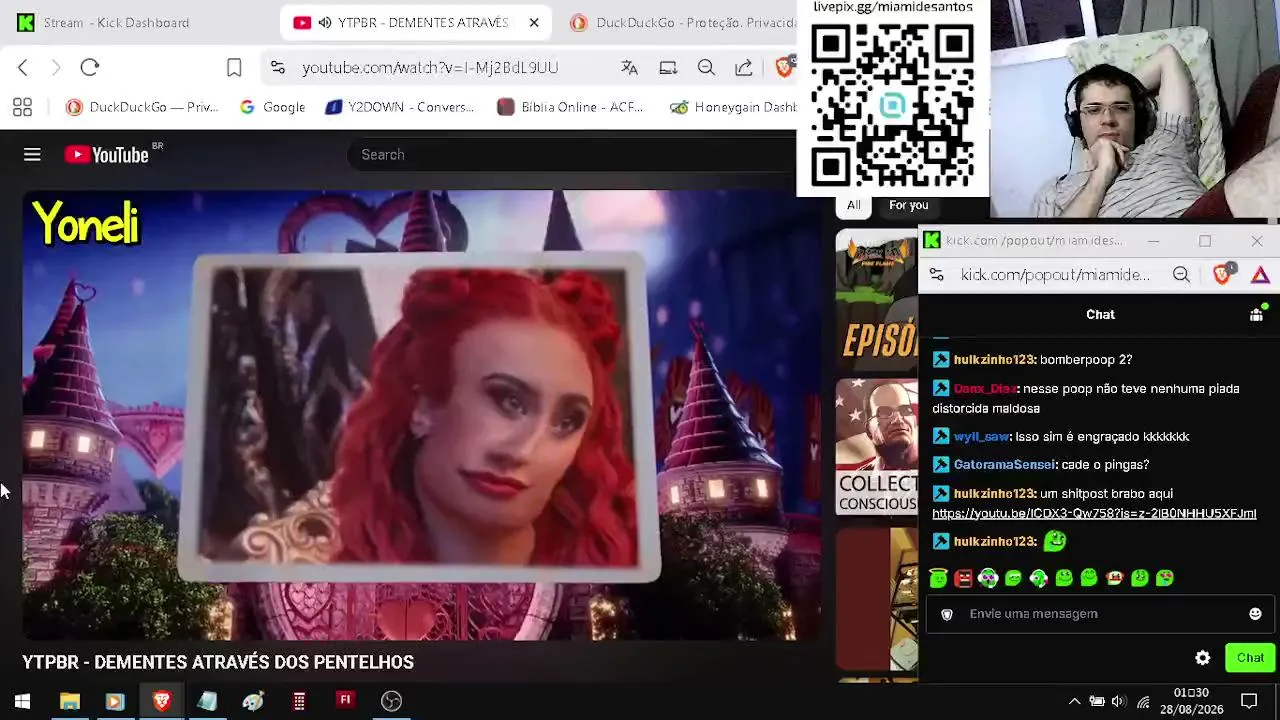
Task: Open the emoji picker in the message box
Action: tap(1255, 614)
